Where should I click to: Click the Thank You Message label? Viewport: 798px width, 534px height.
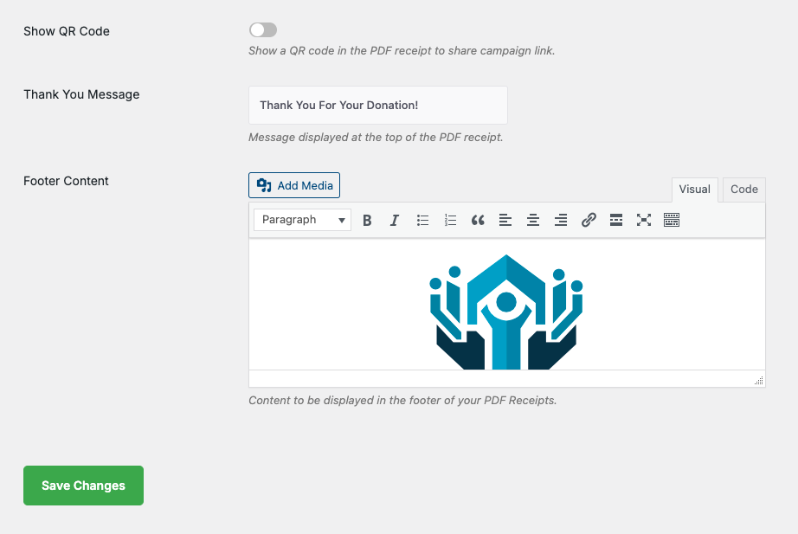click(x=81, y=95)
